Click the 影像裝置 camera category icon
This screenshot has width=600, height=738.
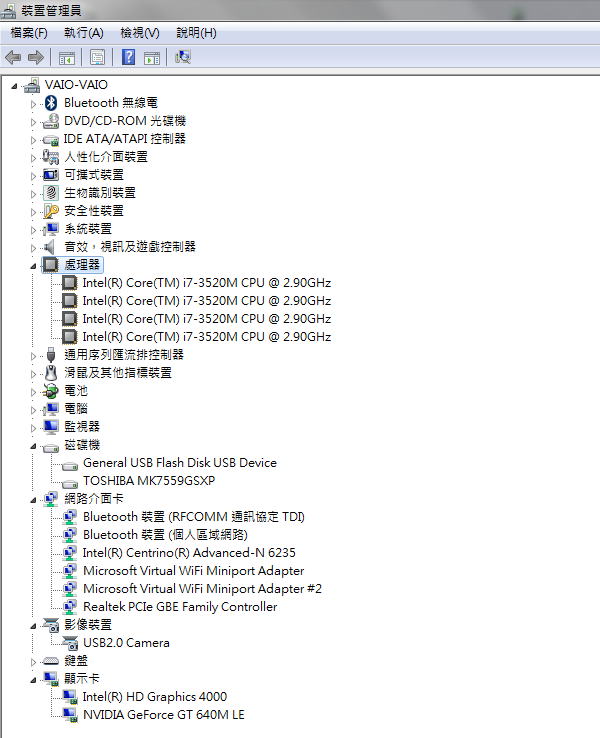coord(50,625)
